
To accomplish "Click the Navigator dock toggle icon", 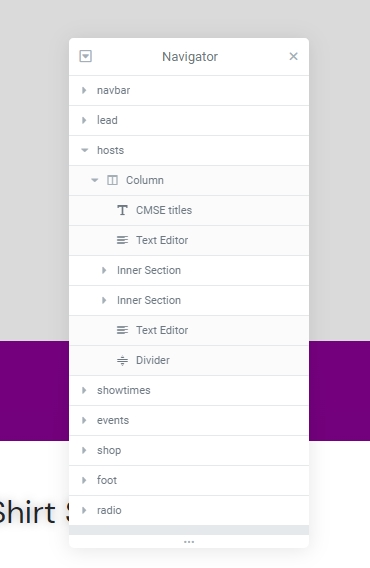I will coord(86,56).
